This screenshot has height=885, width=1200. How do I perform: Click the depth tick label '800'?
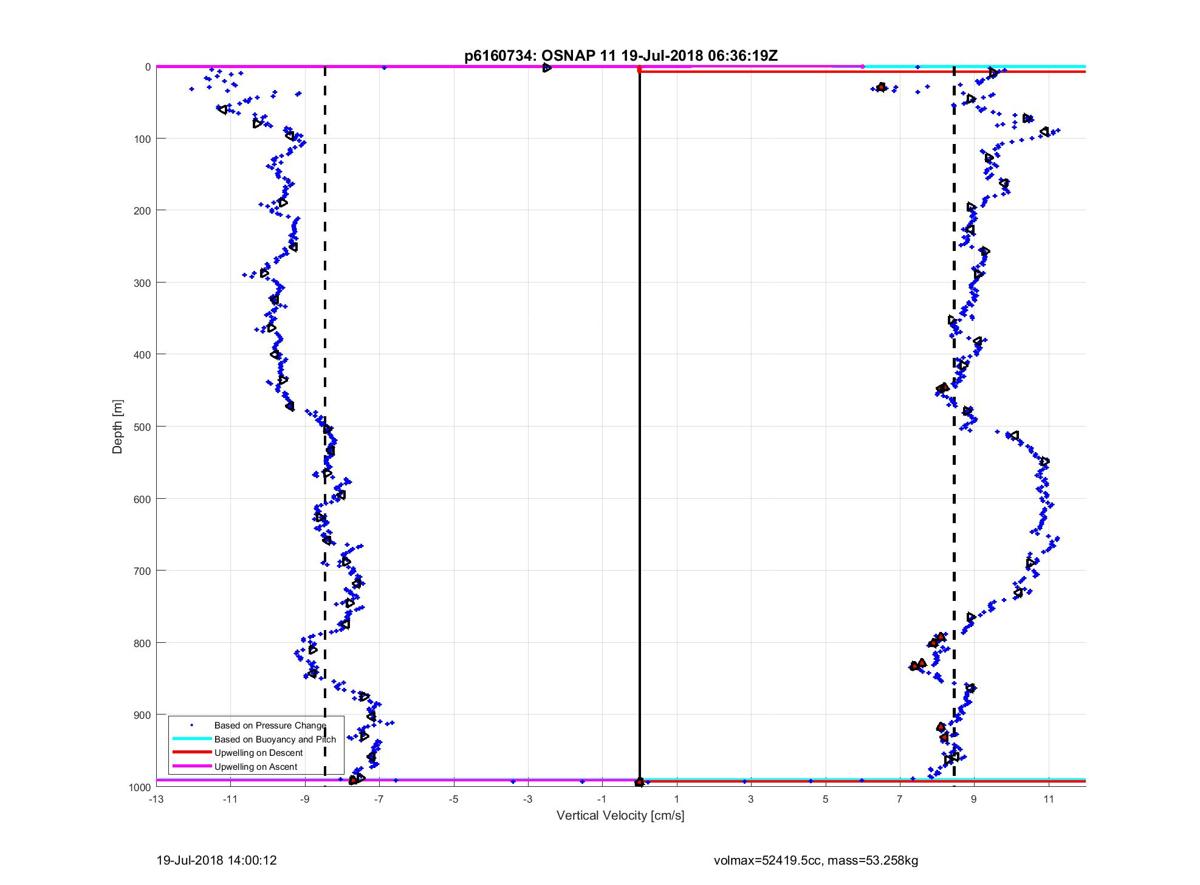[142, 643]
